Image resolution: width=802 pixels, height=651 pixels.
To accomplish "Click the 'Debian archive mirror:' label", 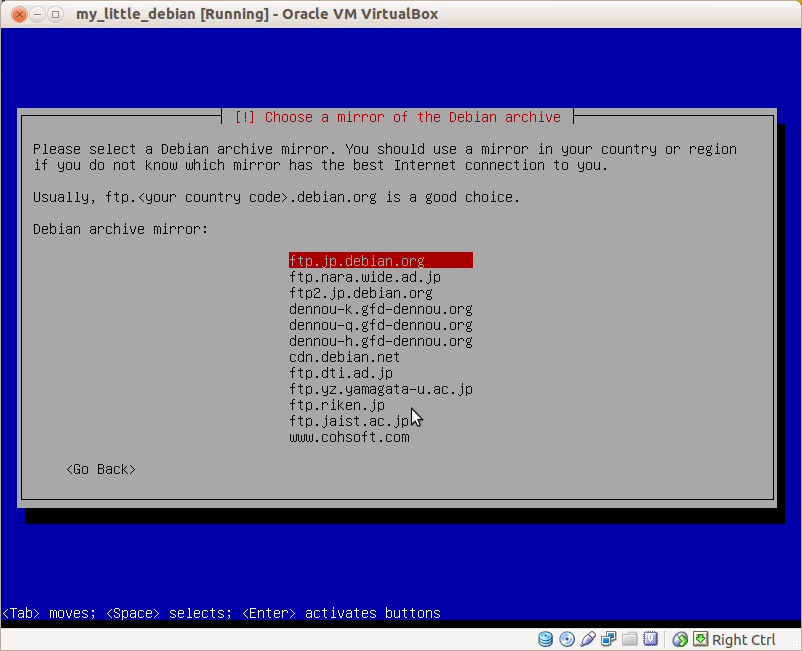I will coord(120,229).
